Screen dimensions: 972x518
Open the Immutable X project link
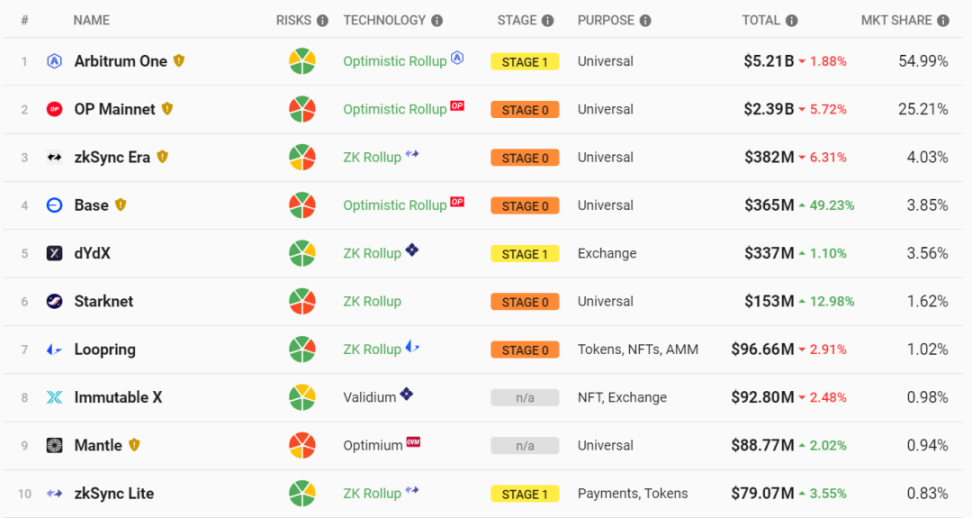(x=118, y=397)
